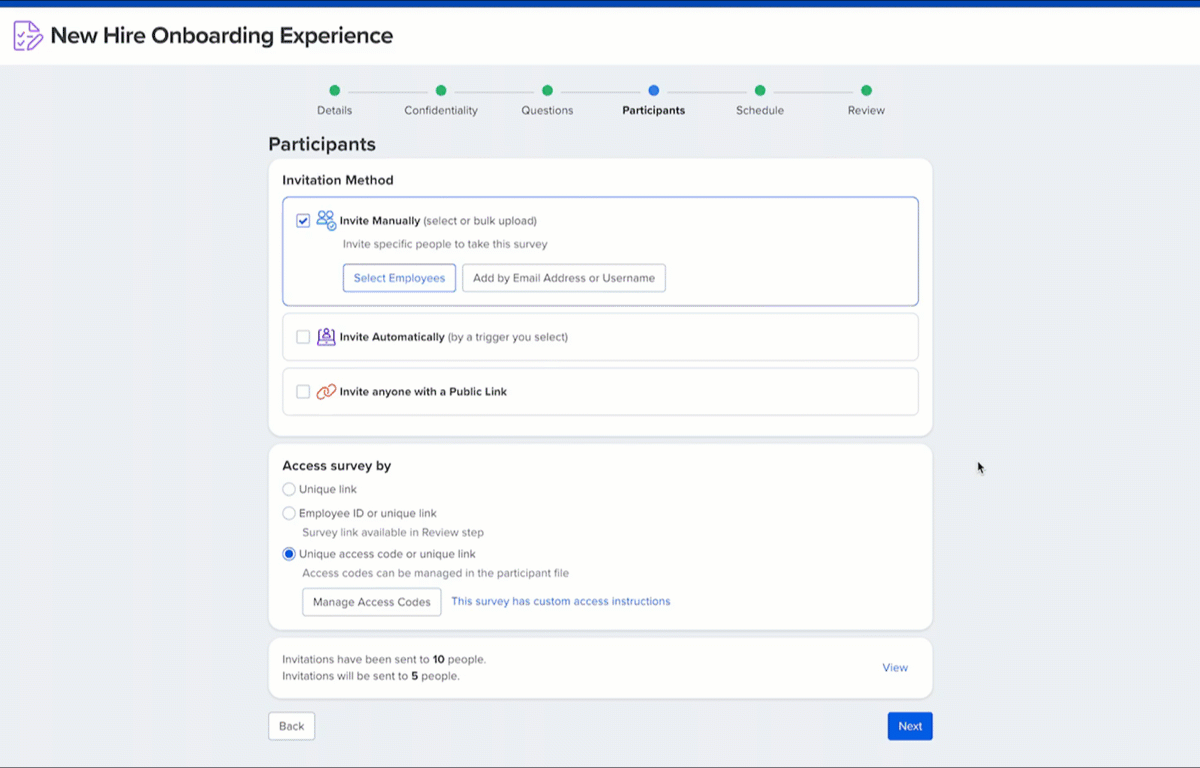Click the Public Link chain icon

pyautogui.click(x=326, y=392)
